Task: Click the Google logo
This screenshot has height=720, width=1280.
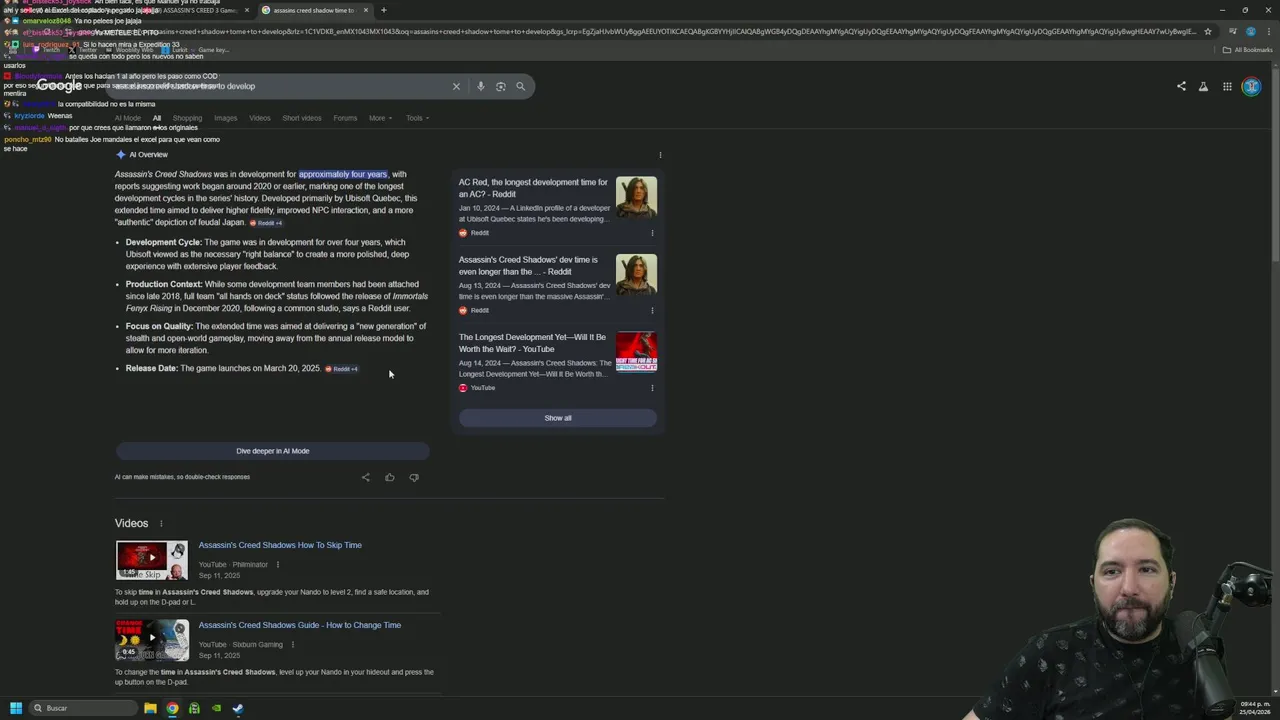Action: coord(59,86)
